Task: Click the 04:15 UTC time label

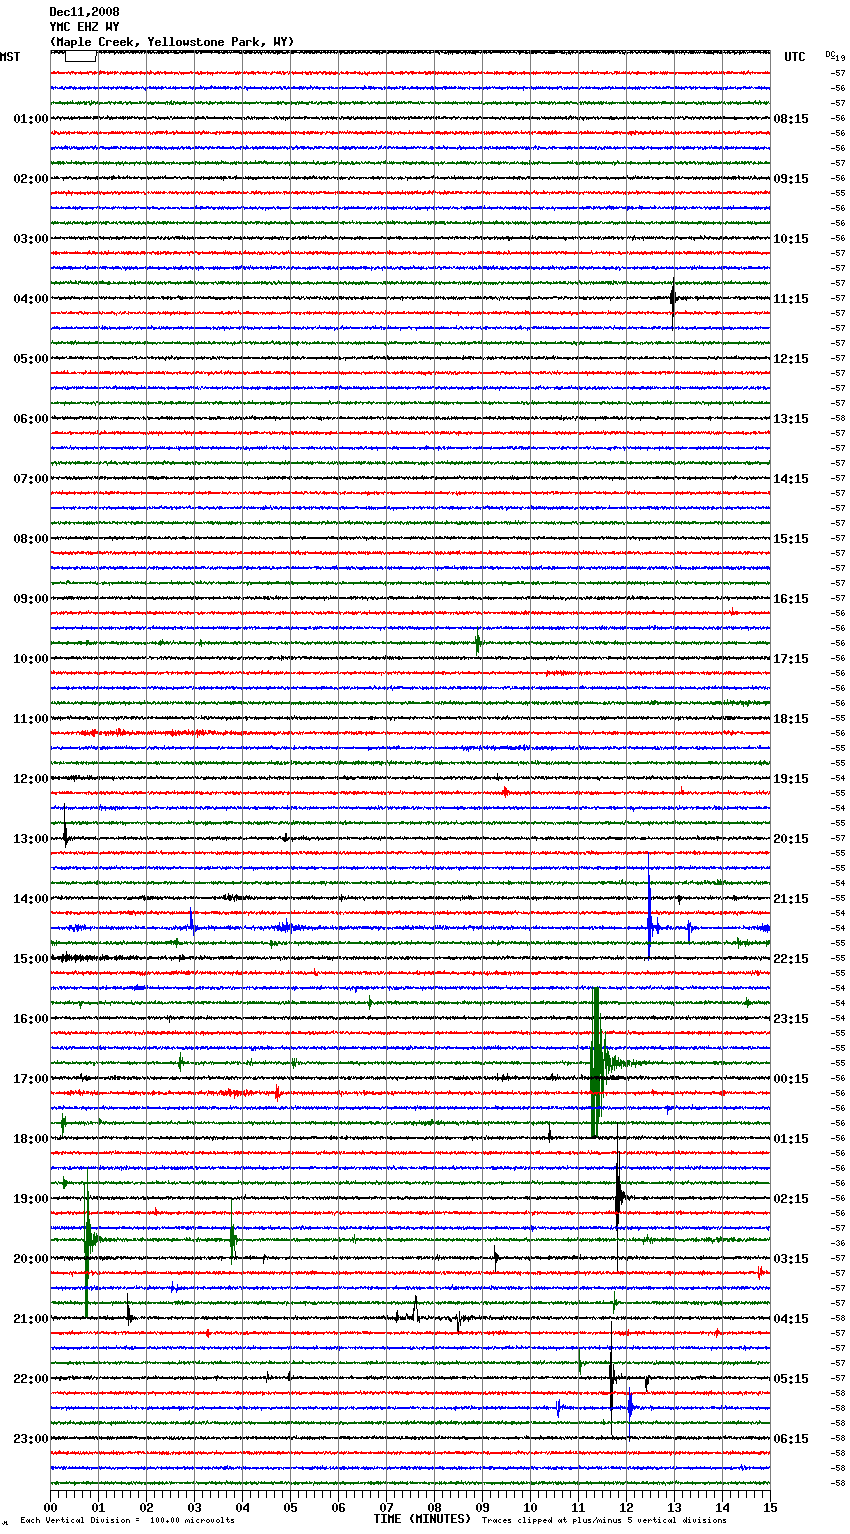Action: coord(791,1319)
